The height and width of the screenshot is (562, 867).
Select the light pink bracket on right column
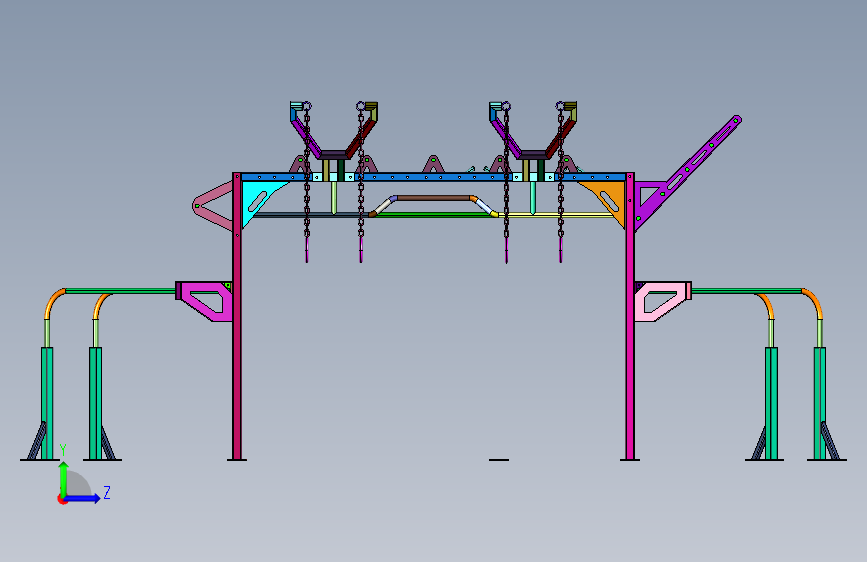point(662,301)
